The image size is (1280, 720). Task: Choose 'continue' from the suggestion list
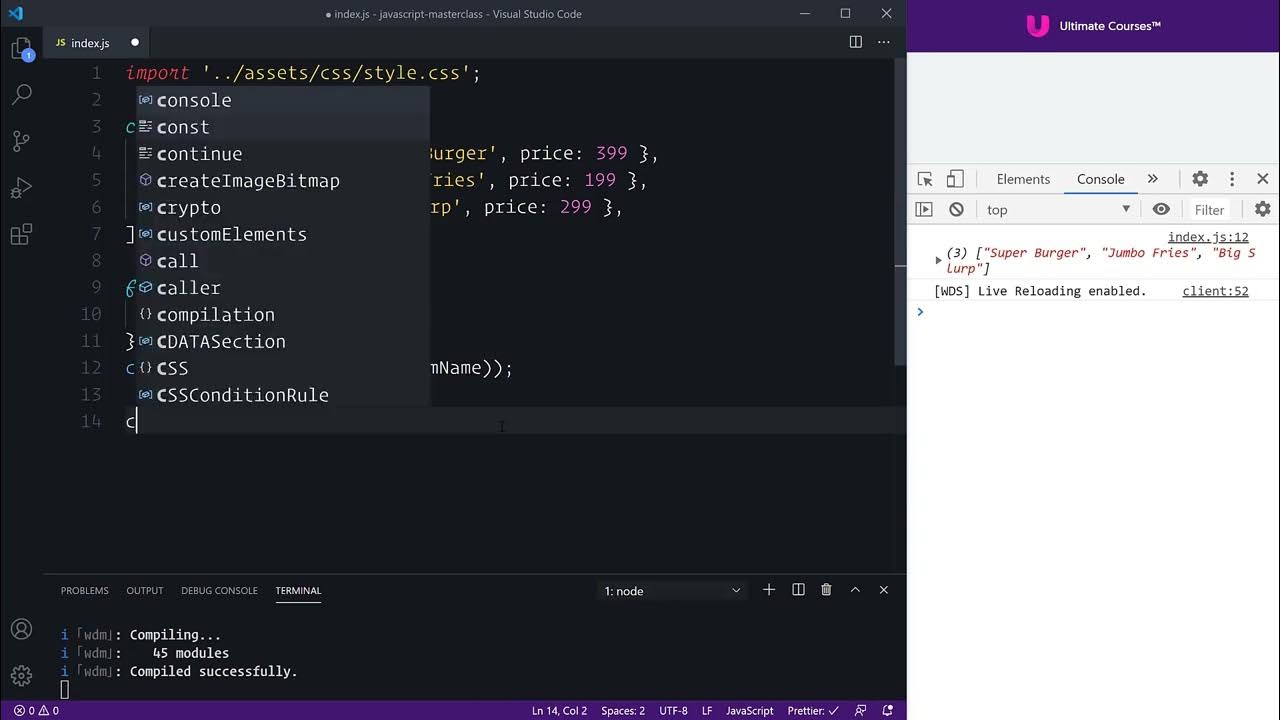283,154
